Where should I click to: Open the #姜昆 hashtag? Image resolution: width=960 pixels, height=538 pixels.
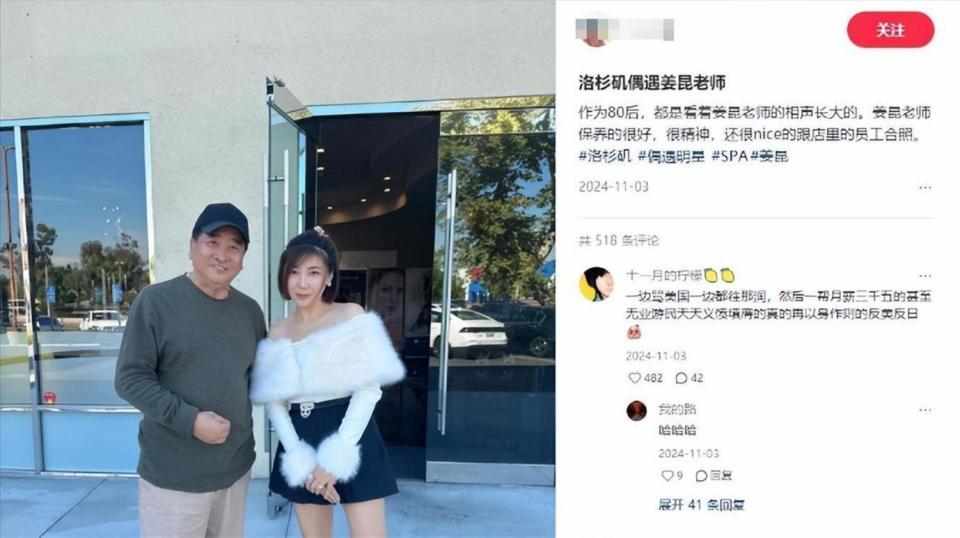point(770,156)
